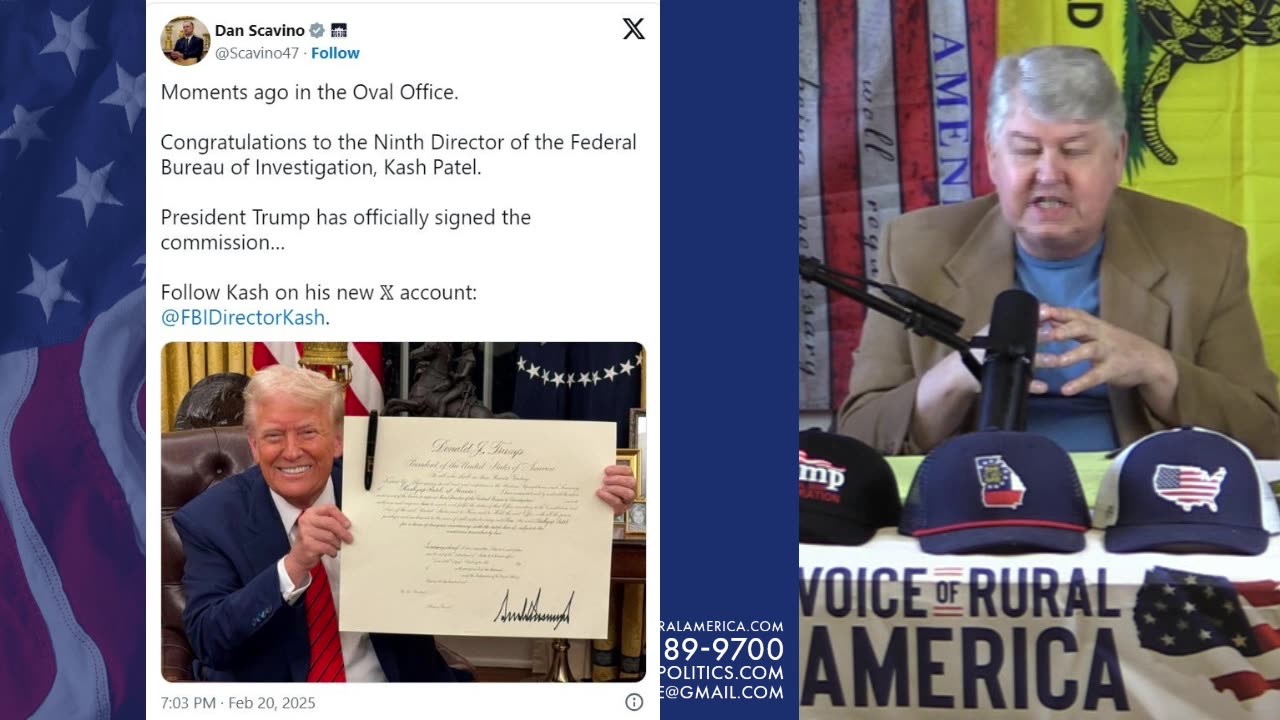Click the X logo icon in the tweet
1280x720 pixels.
[x=634, y=29]
